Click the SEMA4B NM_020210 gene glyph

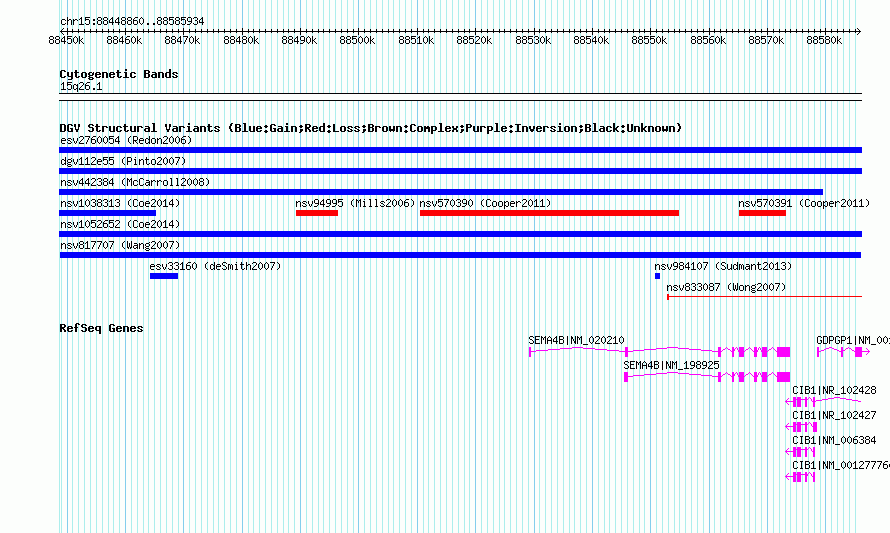(660, 352)
